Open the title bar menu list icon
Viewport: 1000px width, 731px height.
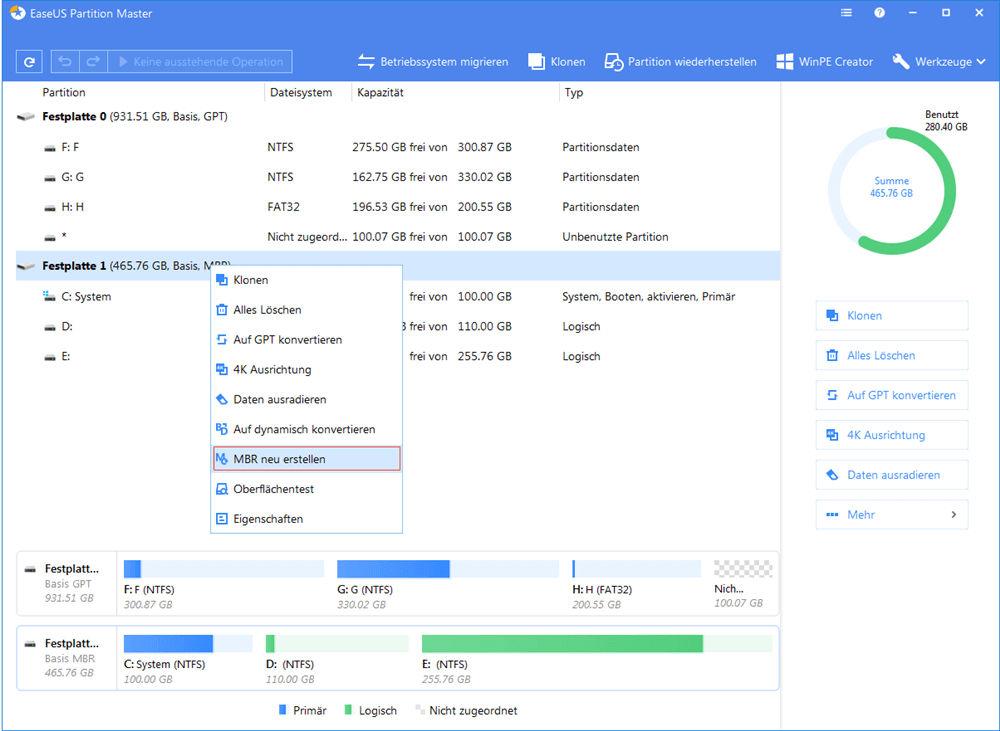tap(846, 13)
